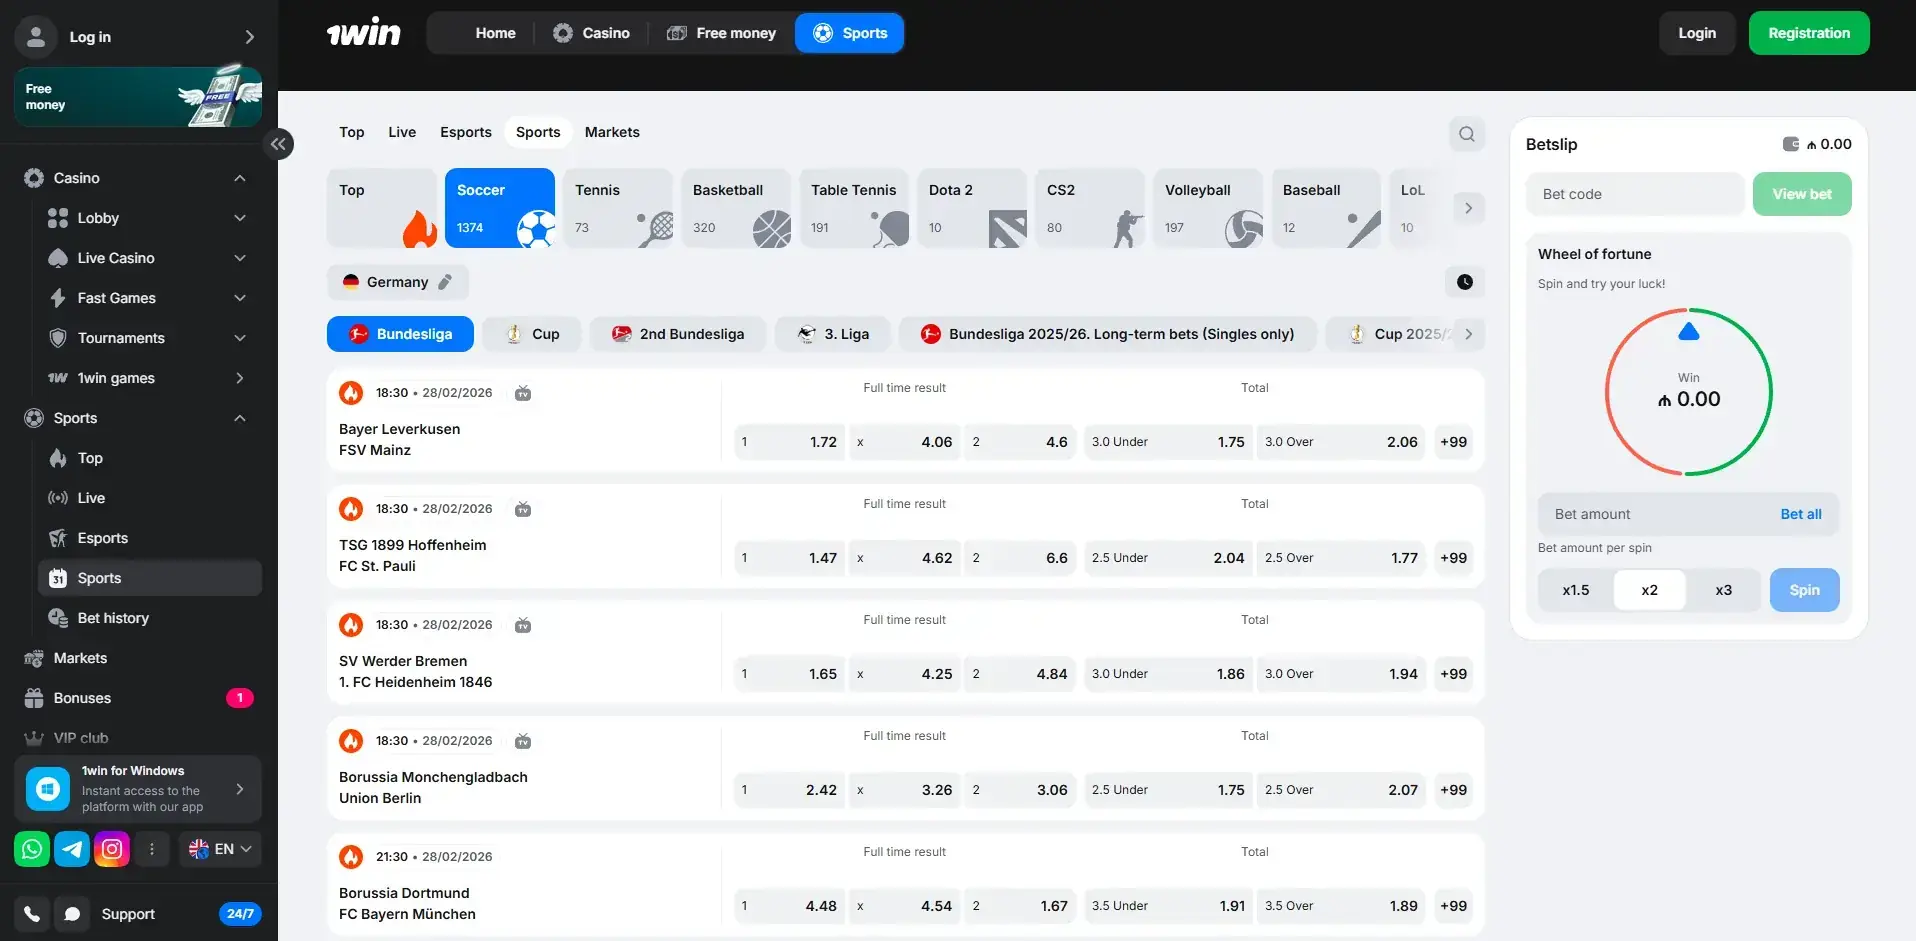Pick 2.5 Under 1.75 Monchengladbach match
This screenshot has height=941, width=1916.
[1168, 790]
